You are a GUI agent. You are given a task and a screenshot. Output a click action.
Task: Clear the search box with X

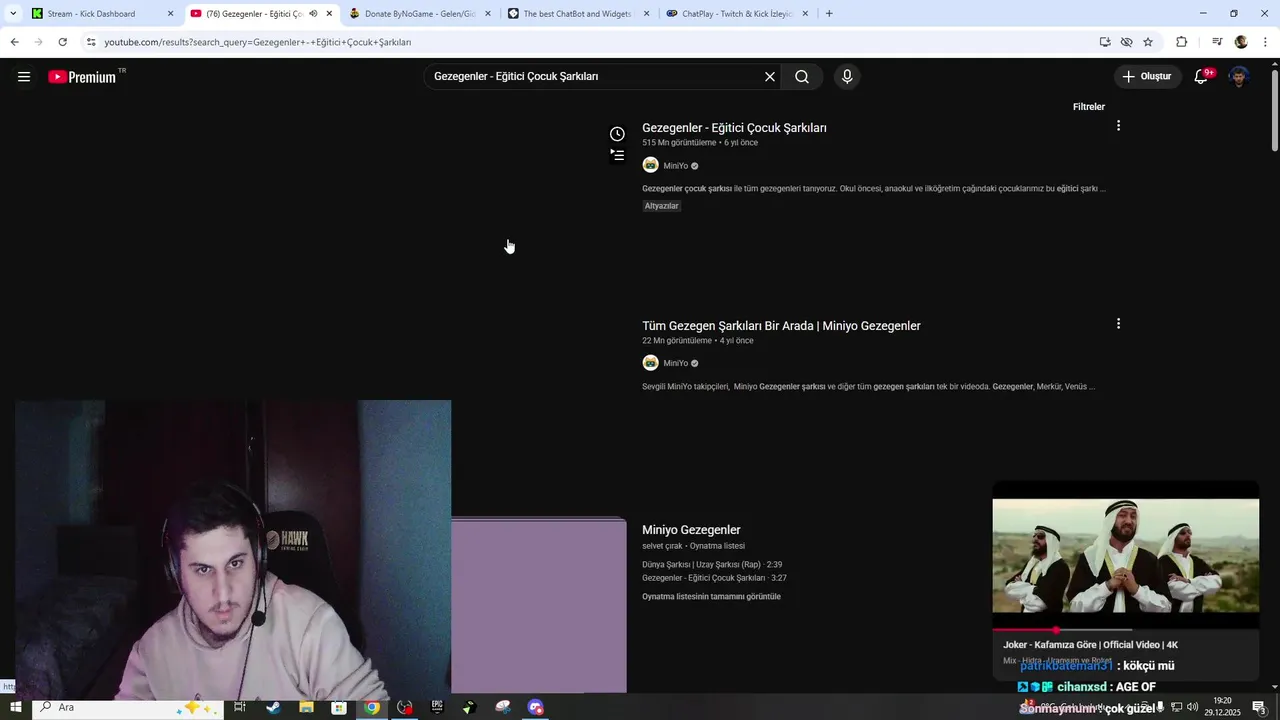770,77
